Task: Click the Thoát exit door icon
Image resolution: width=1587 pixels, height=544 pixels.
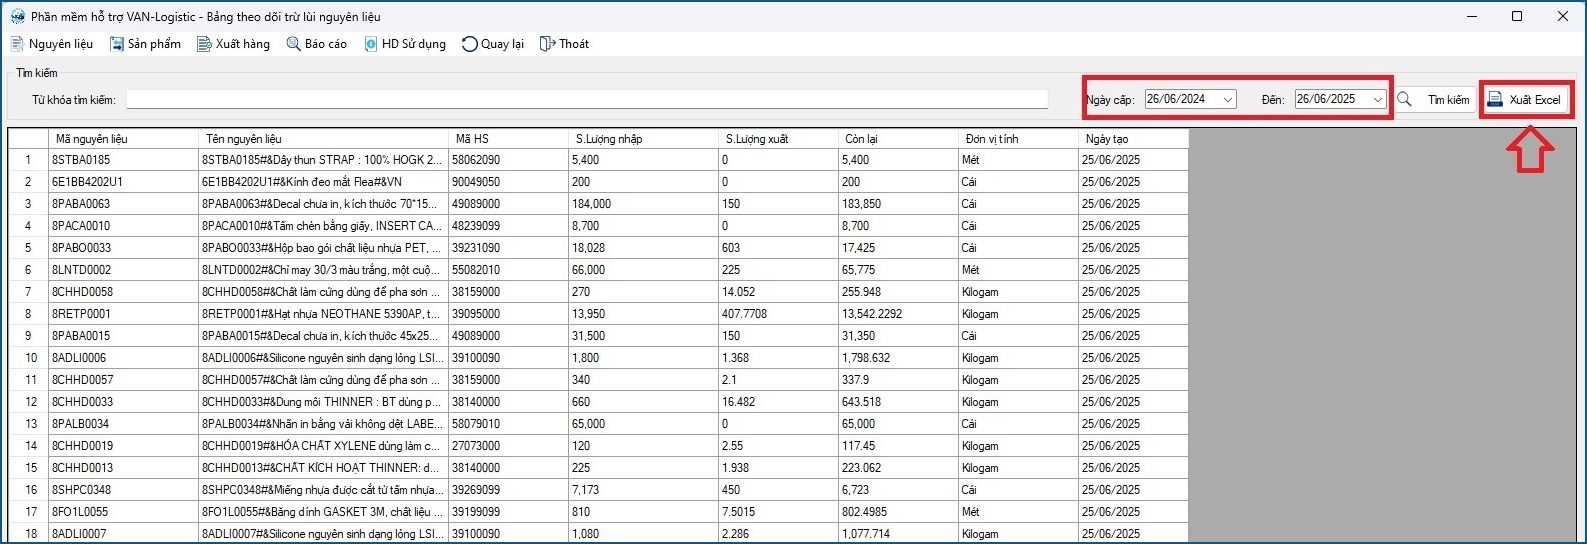Action: [547, 44]
